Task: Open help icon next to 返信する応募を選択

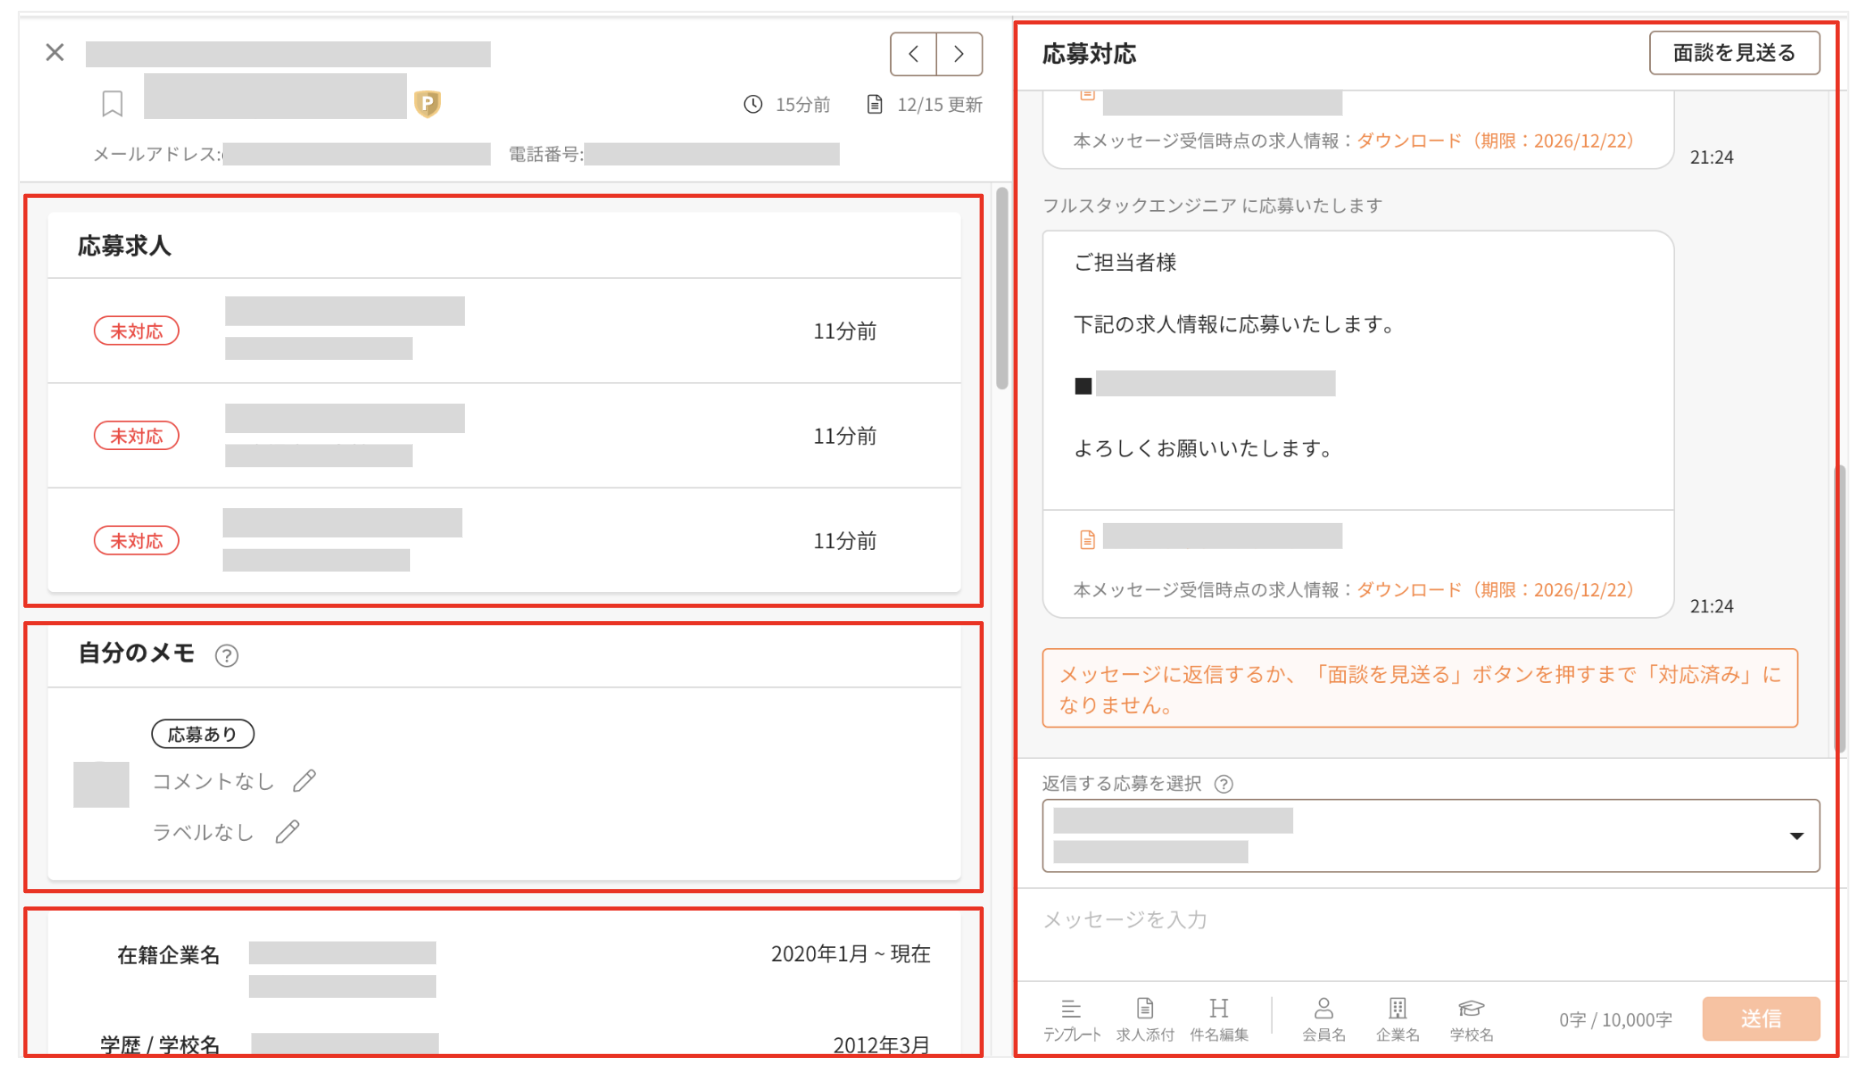Action: click(1224, 784)
